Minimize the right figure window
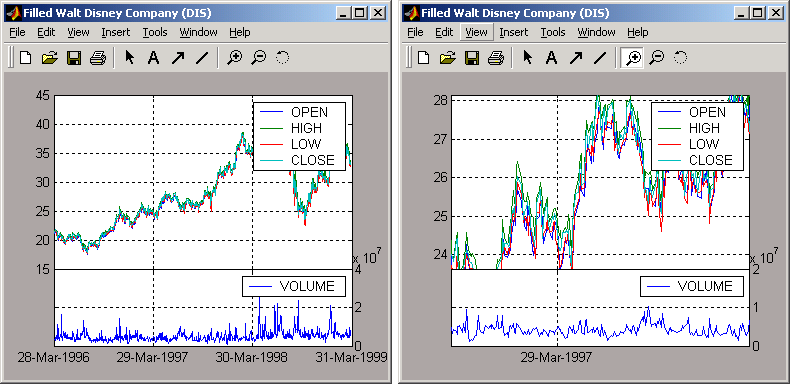790x384 pixels. pos(742,13)
